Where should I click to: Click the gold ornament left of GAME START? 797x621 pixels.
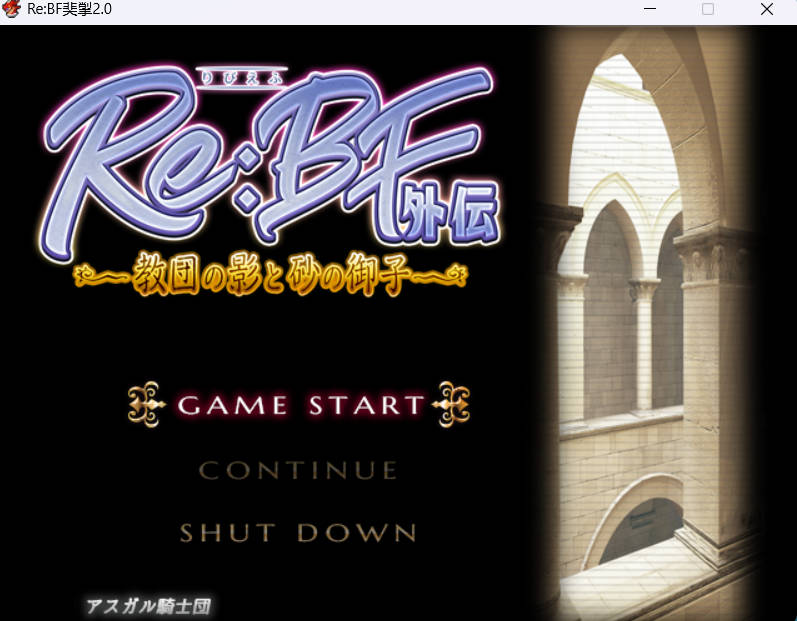pos(150,405)
